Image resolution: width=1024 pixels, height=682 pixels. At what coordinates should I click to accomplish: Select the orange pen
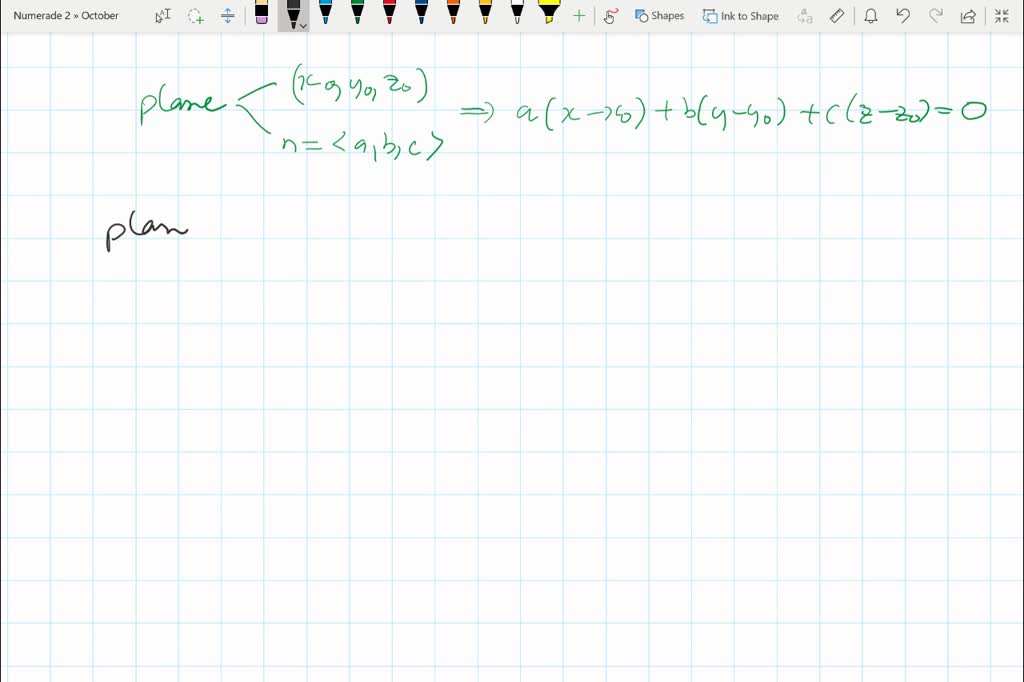452,16
